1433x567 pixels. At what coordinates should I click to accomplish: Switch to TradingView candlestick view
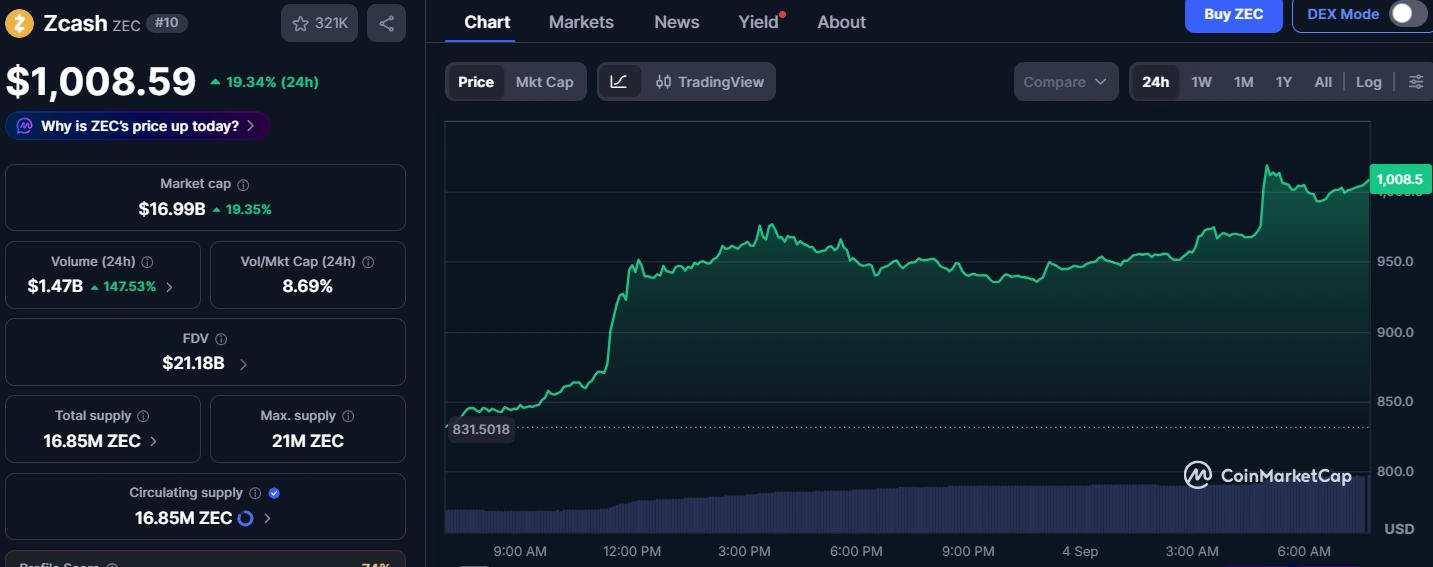[x=710, y=82]
